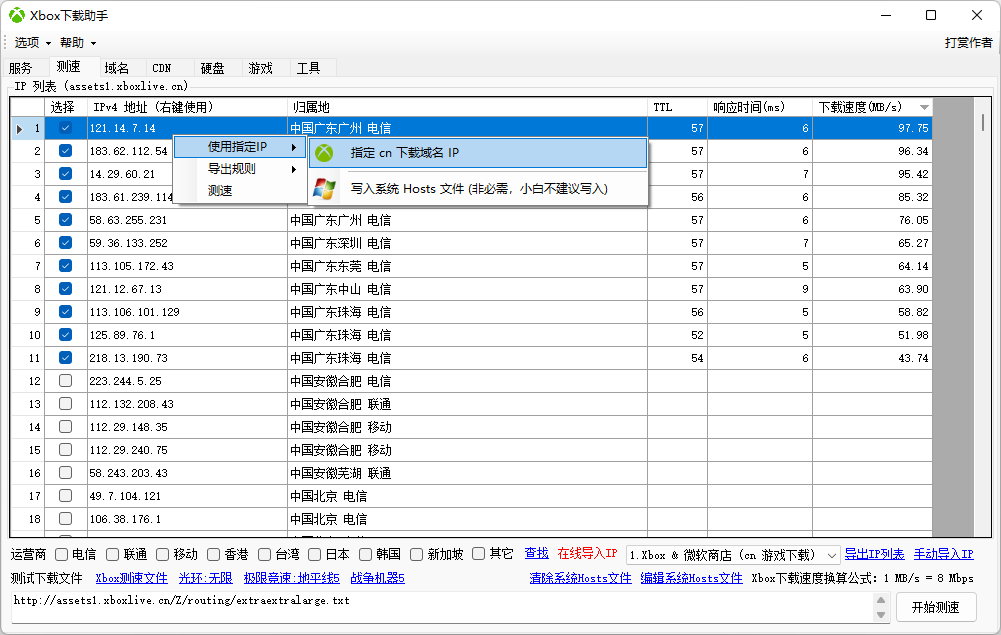This screenshot has height=635, width=1001.
Task: Enable the 移动 carrier filter
Action: (x=163, y=554)
